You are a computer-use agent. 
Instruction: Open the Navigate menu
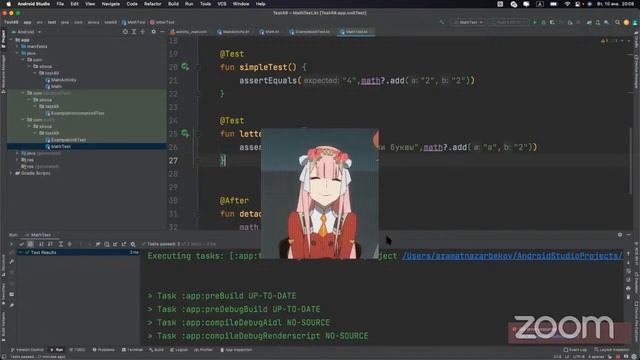click(x=111, y=4)
